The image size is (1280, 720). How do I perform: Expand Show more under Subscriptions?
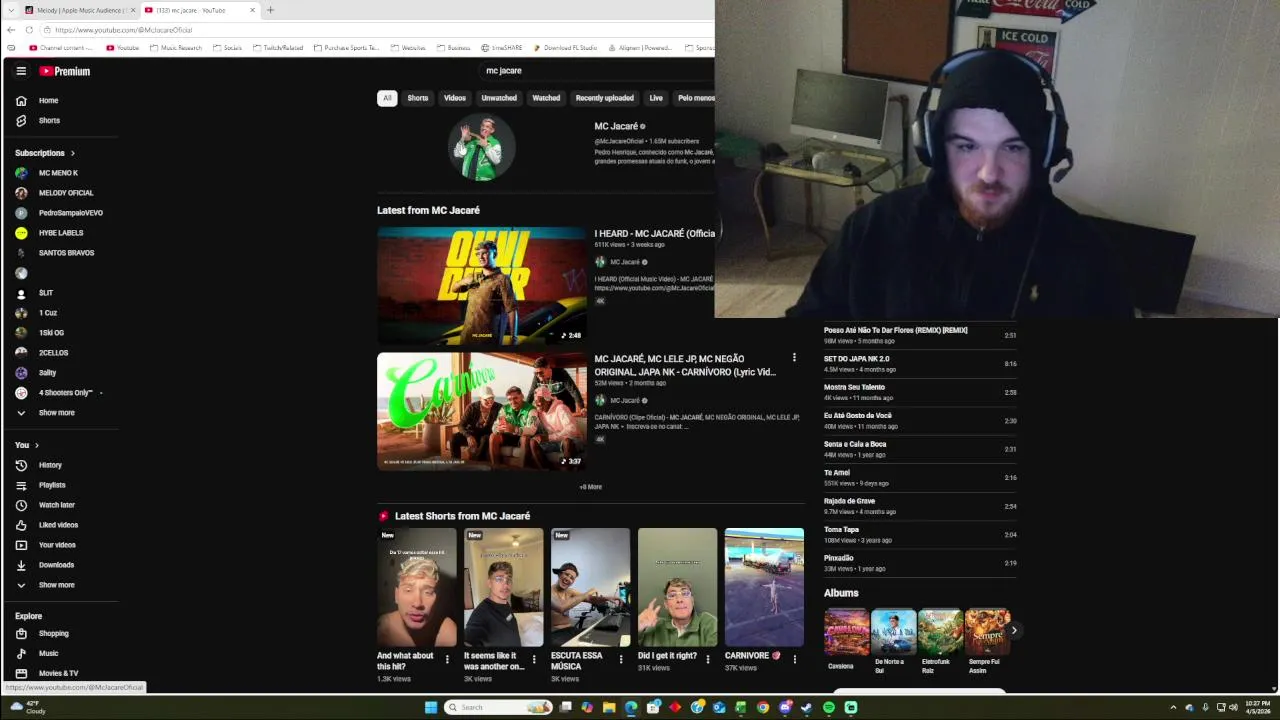coord(56,413)
